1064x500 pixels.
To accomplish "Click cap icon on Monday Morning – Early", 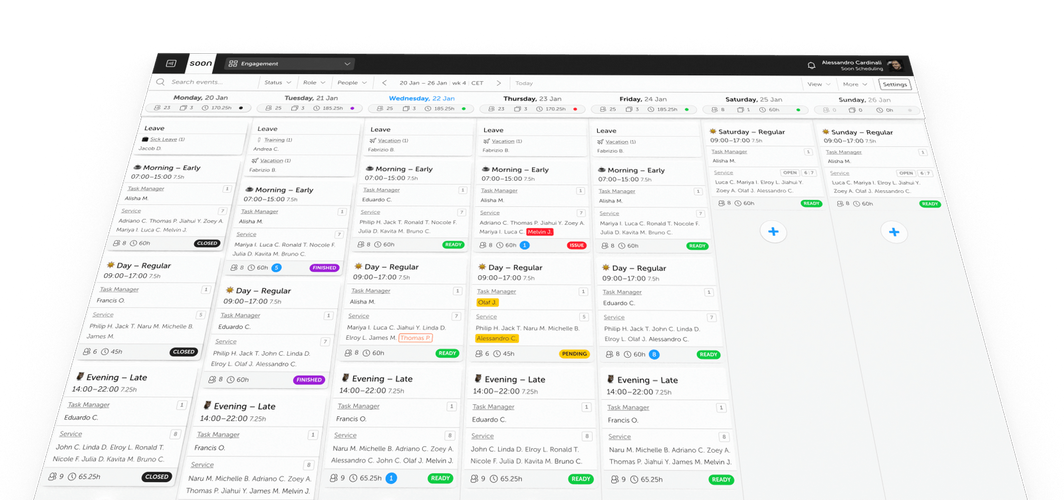I will coord(136,167).
